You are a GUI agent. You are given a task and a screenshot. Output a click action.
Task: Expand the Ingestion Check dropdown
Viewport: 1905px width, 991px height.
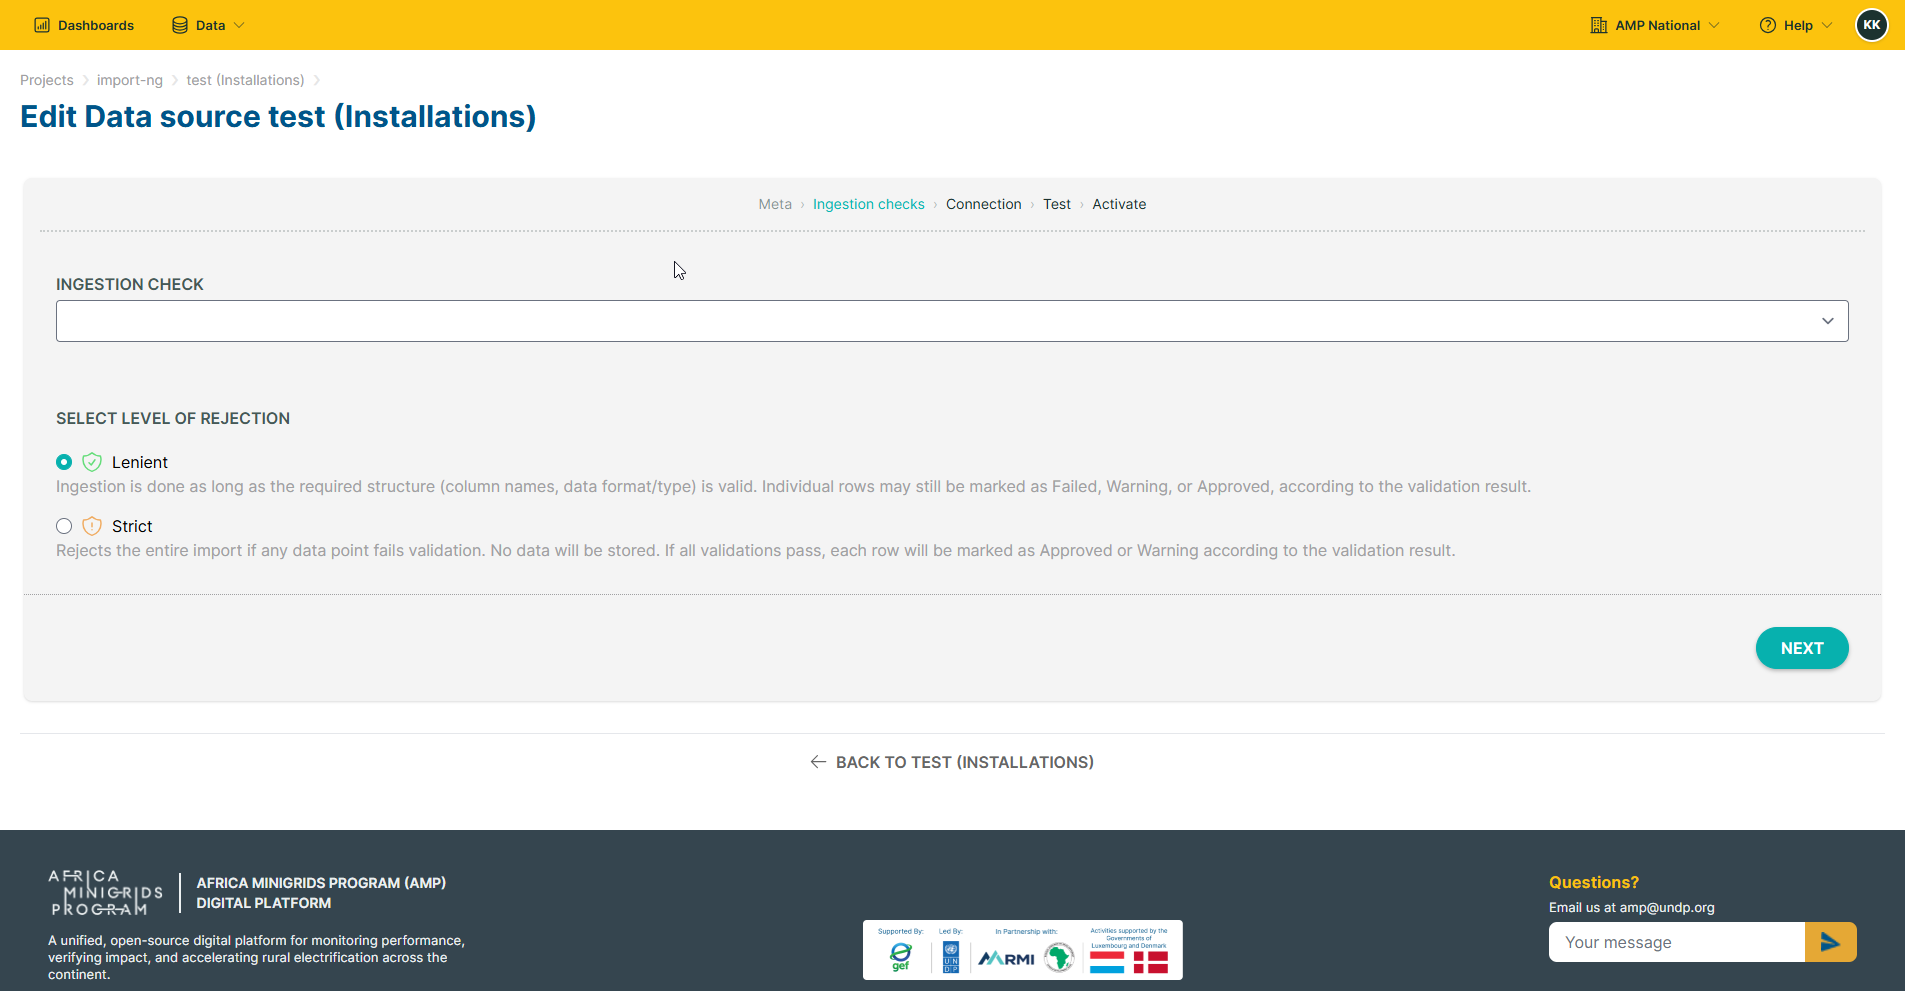(952, 321)
